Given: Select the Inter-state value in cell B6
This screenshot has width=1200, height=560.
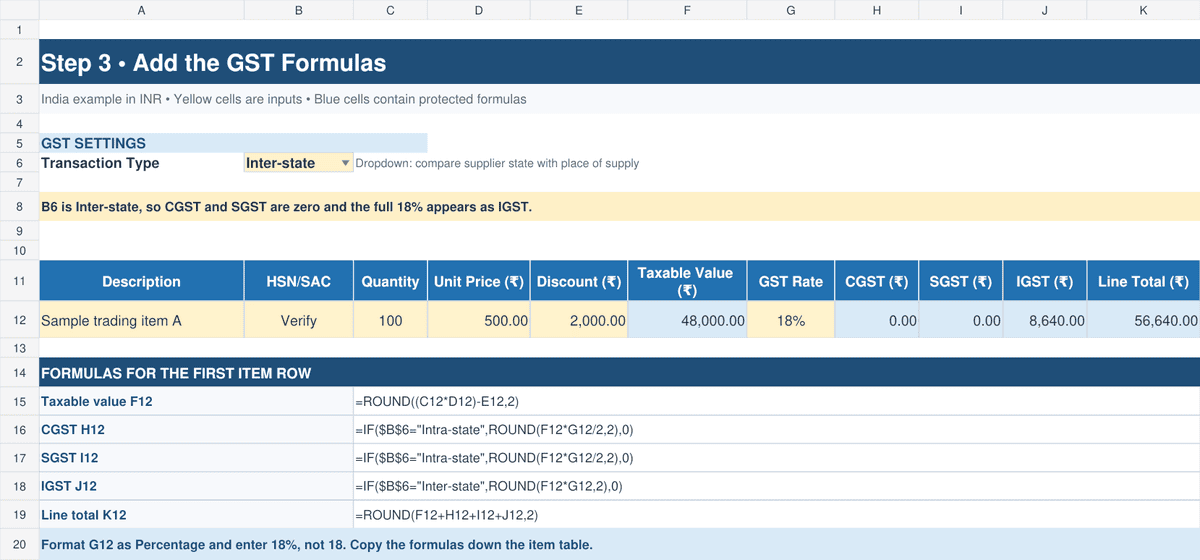Looking at the screenshot, I should [x=298, y=163].
